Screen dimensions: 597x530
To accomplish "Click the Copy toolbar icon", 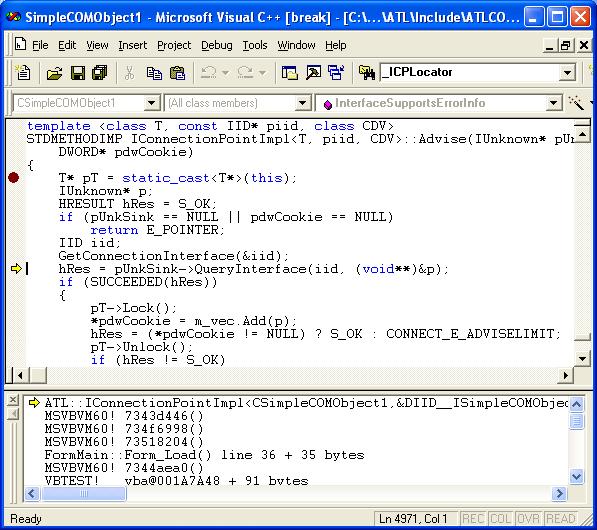I will (x=154, y=72).
